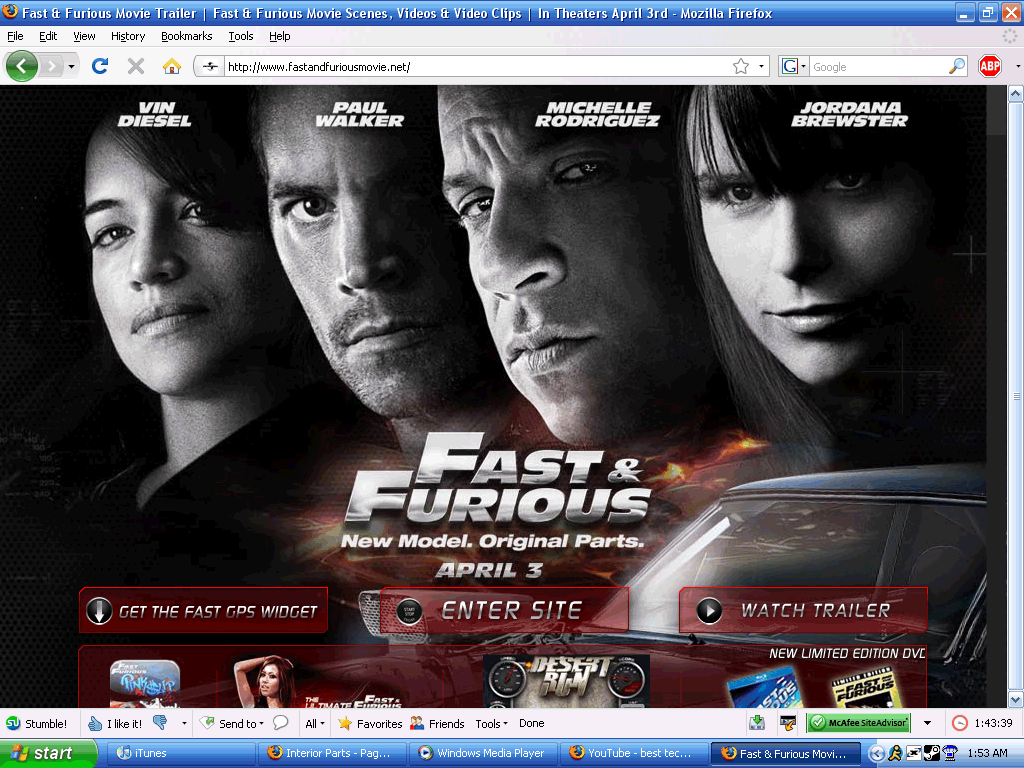Click in the Google search box
Image resolution: width=1024 pixels, height=768 pixels.
coord(878,67)
